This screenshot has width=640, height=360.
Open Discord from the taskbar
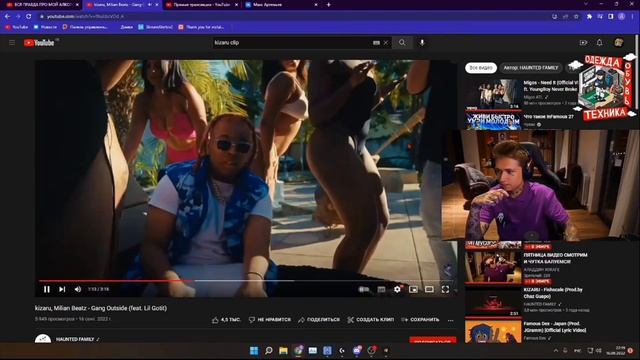(x=357, y=351)
